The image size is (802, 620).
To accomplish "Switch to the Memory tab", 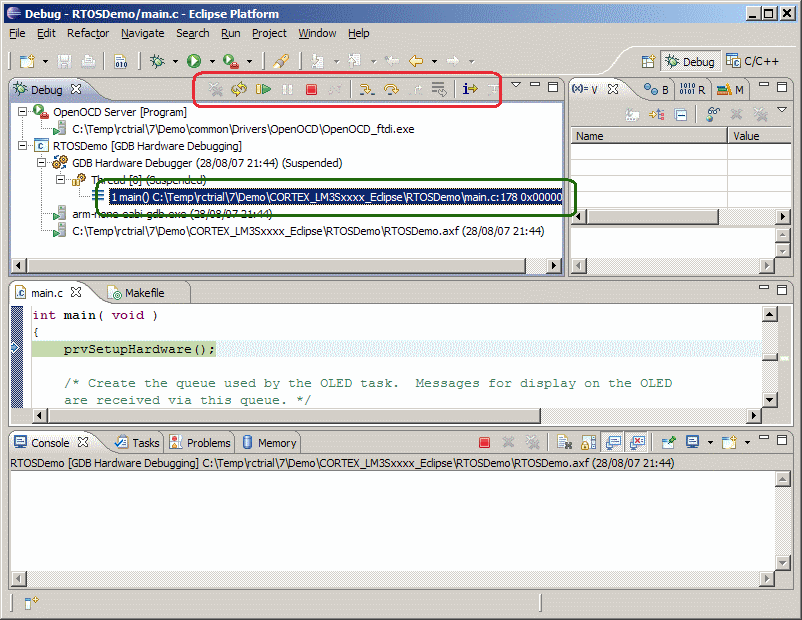I will 270,442.
